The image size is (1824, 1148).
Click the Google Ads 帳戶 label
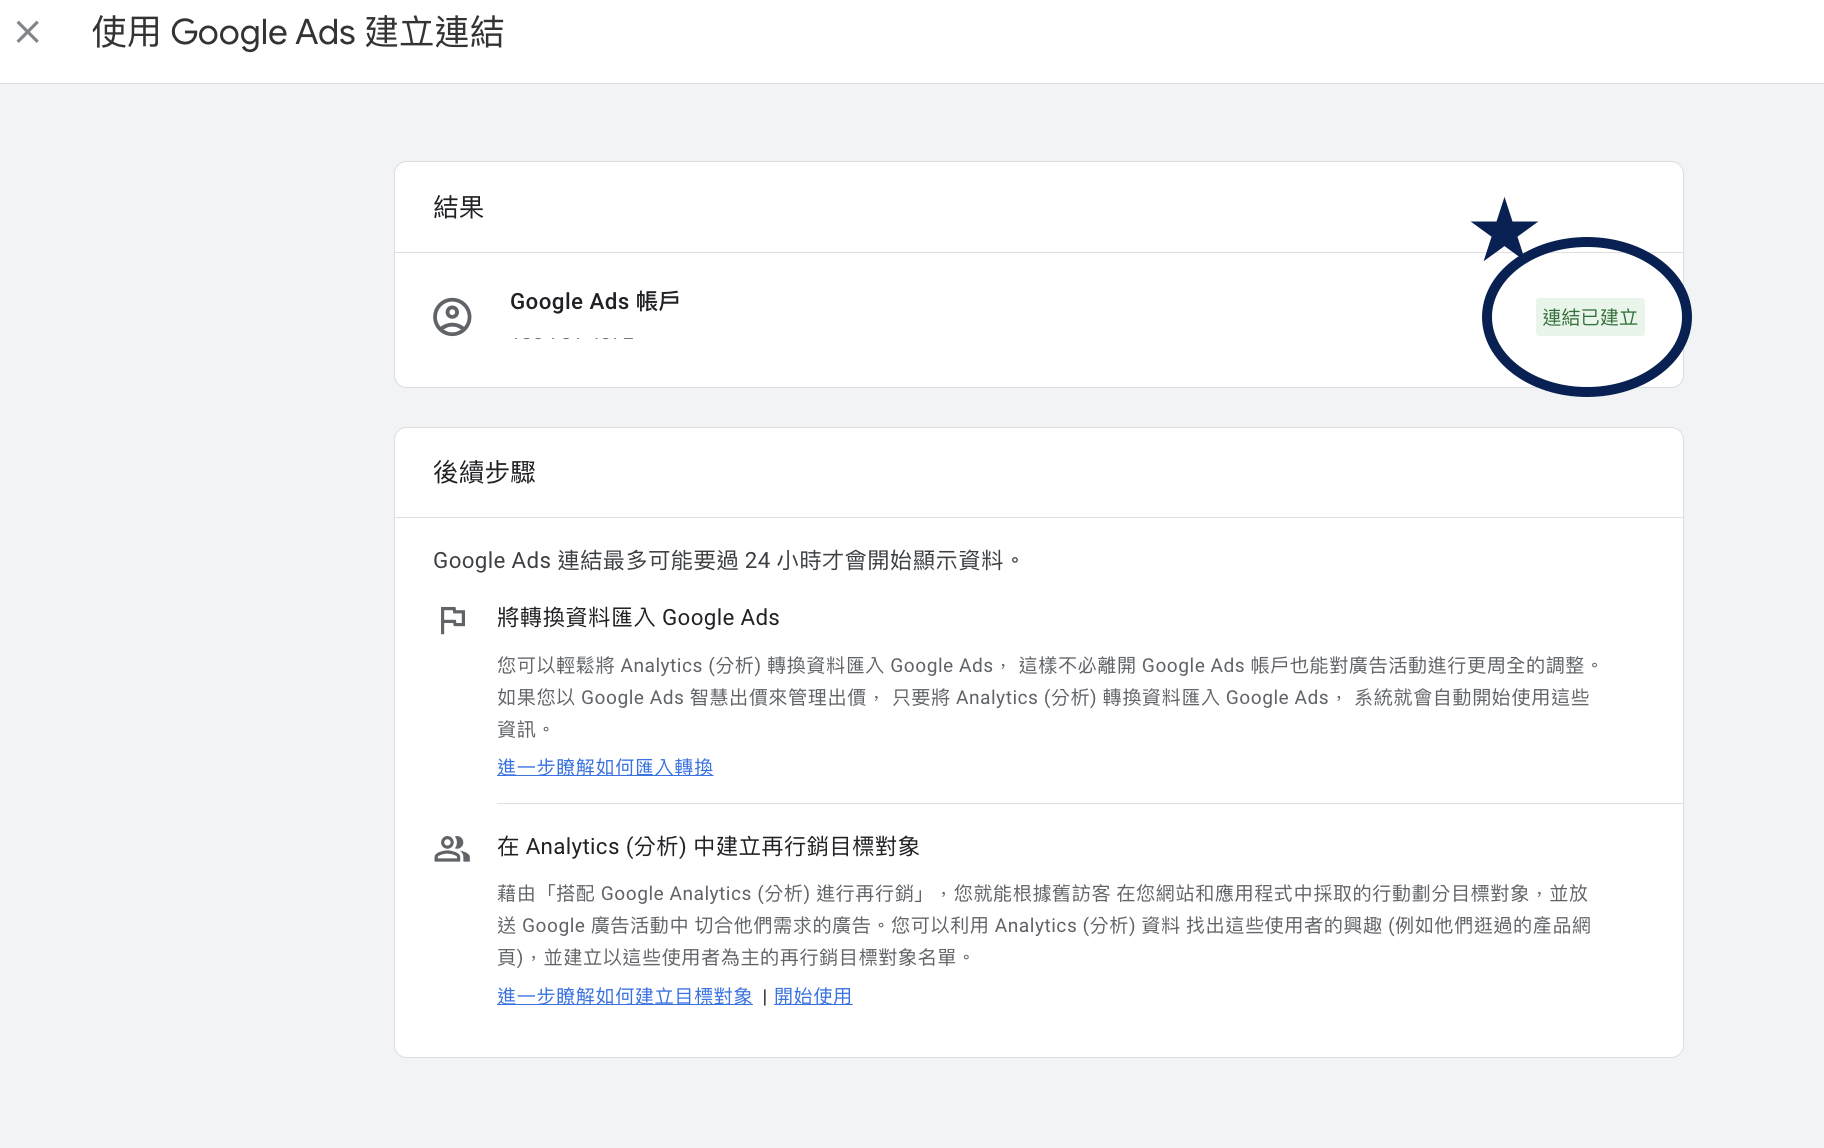click(595, 301)
